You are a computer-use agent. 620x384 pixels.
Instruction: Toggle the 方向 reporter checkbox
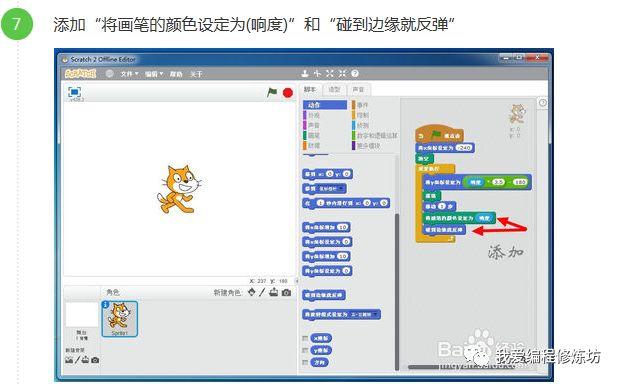305,363
